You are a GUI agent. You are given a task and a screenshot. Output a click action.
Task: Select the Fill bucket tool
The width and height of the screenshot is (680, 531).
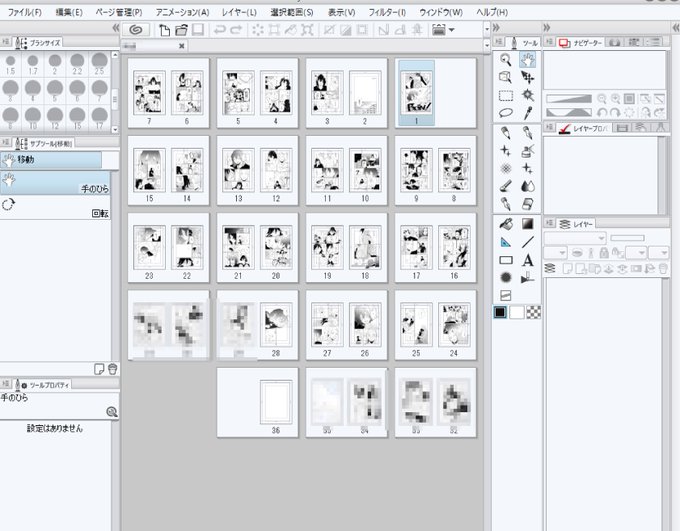[x=506, y=224]
